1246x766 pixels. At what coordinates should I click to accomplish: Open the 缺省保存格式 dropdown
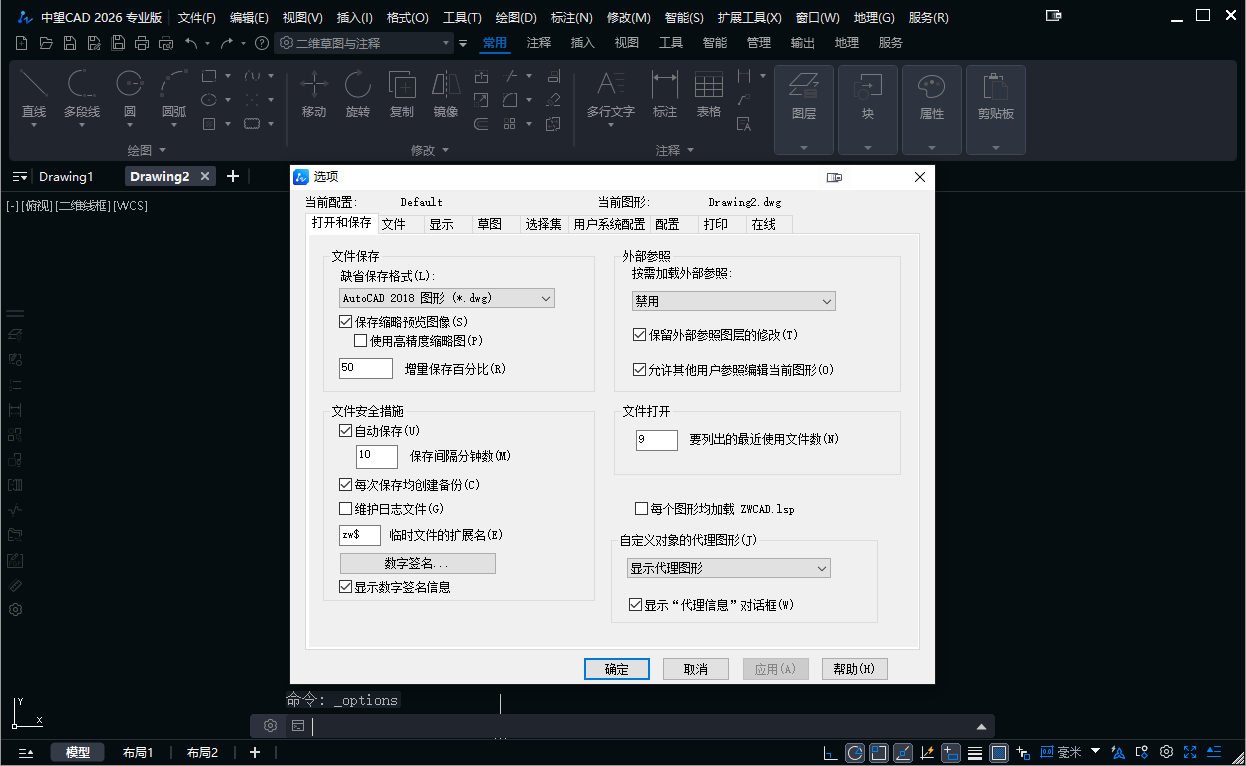pos(447,298)
